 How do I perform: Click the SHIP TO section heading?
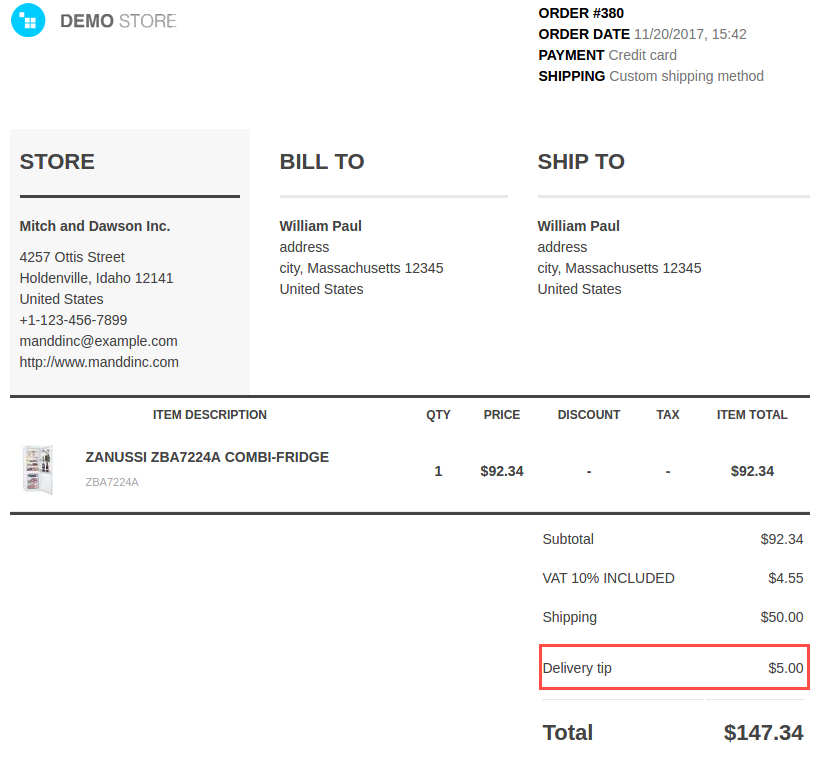point(581,162)
